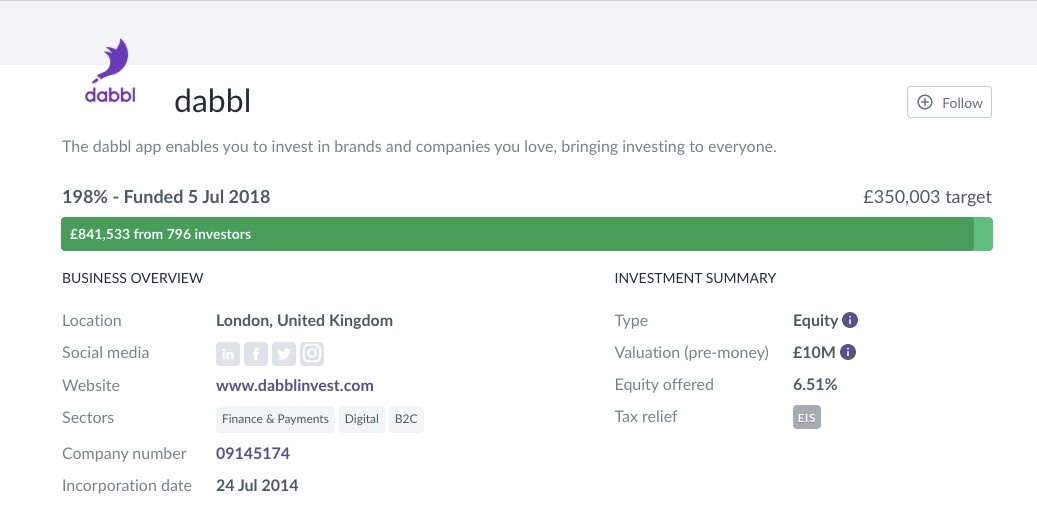The width and height of the screenshot is (1037, 514).
Task: Click the EIS tax relief badge
Action: 806,417
